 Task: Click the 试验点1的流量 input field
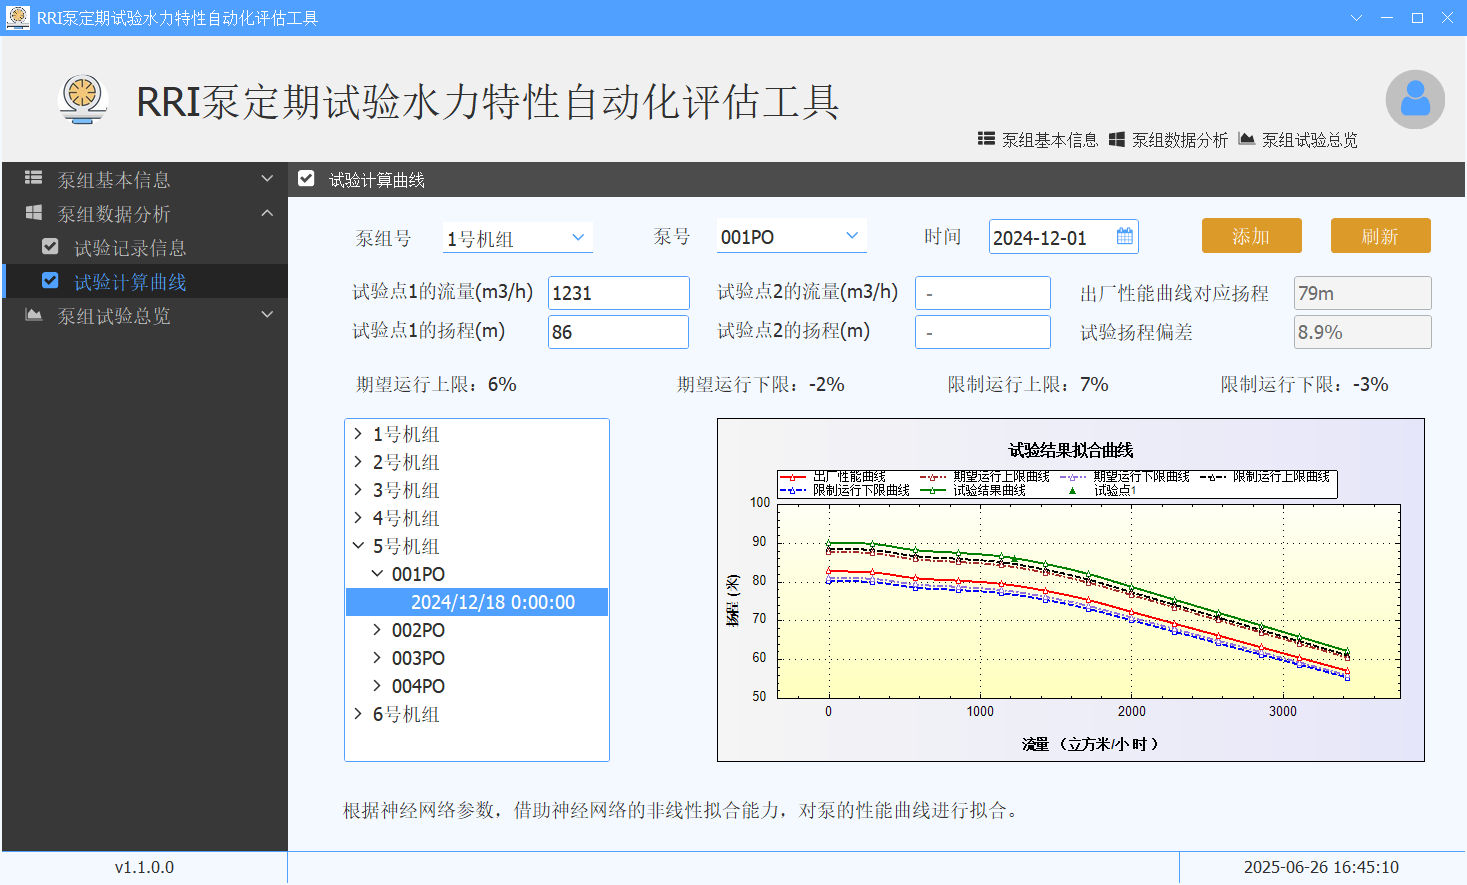(618, 293)
